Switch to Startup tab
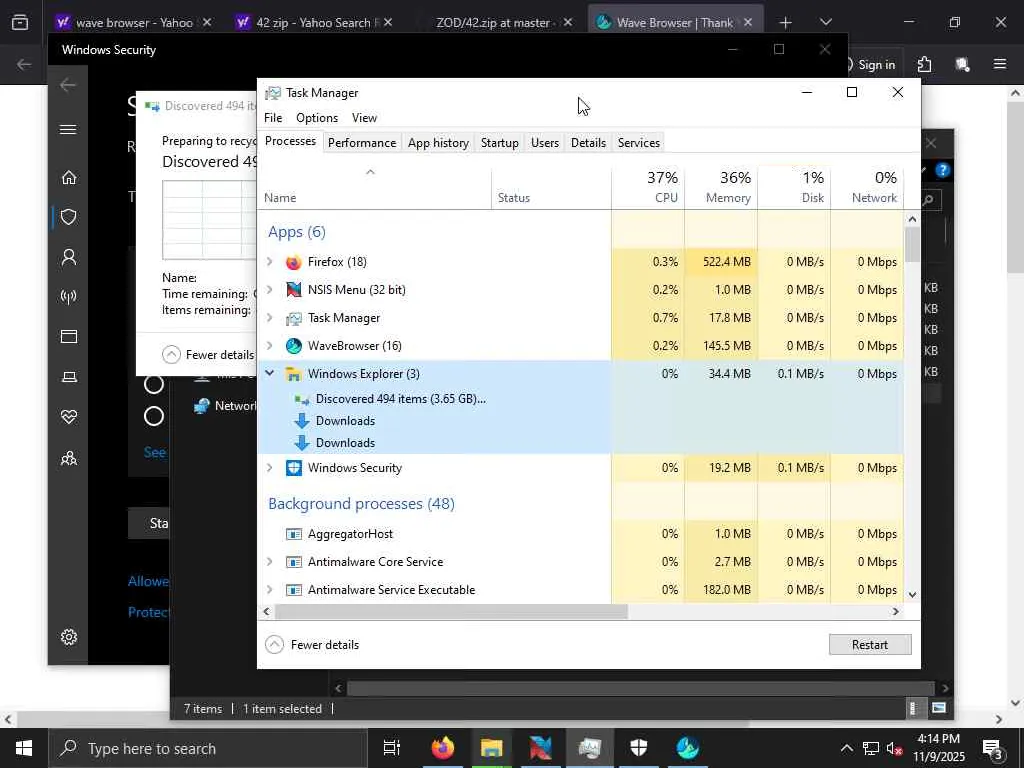Image resolution: width=1024 pixels, height=768 pixels. click(x=500, y=142)
